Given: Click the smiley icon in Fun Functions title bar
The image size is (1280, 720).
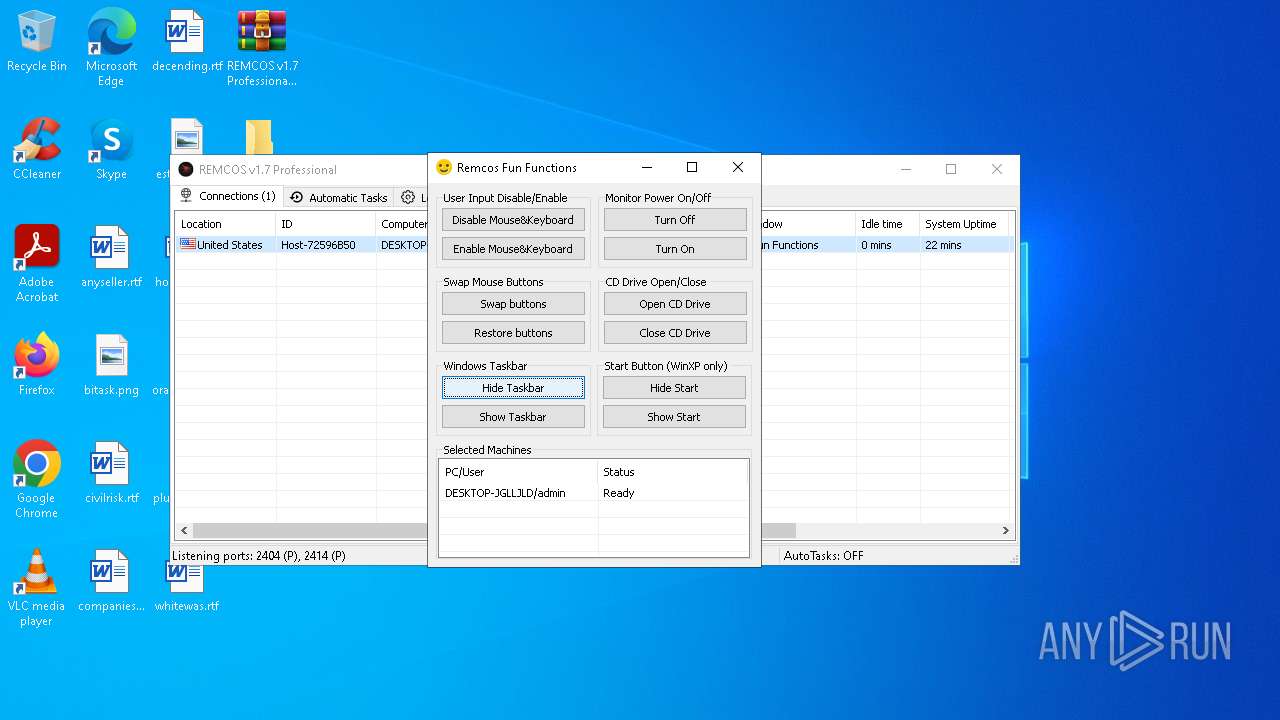Looking at the screenshot, I should pyautogui.click(x=444, y=167).
